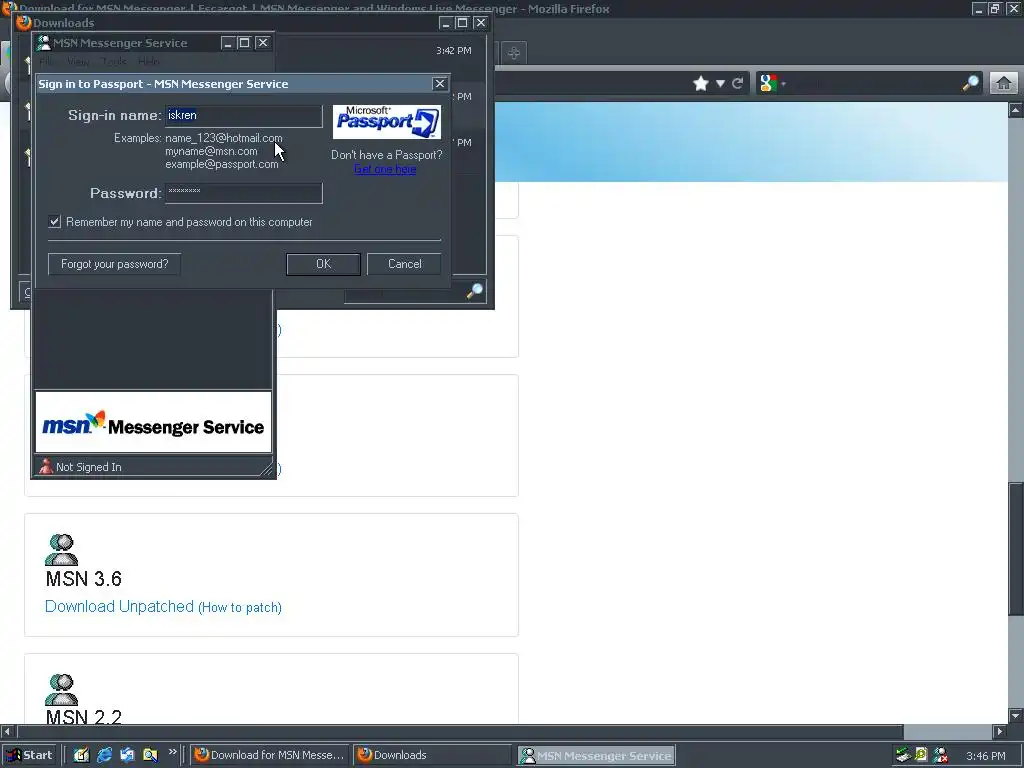Launch Outlook Express from quick launch
Viewport: 1024px width, 768px height.
point(127,755)
